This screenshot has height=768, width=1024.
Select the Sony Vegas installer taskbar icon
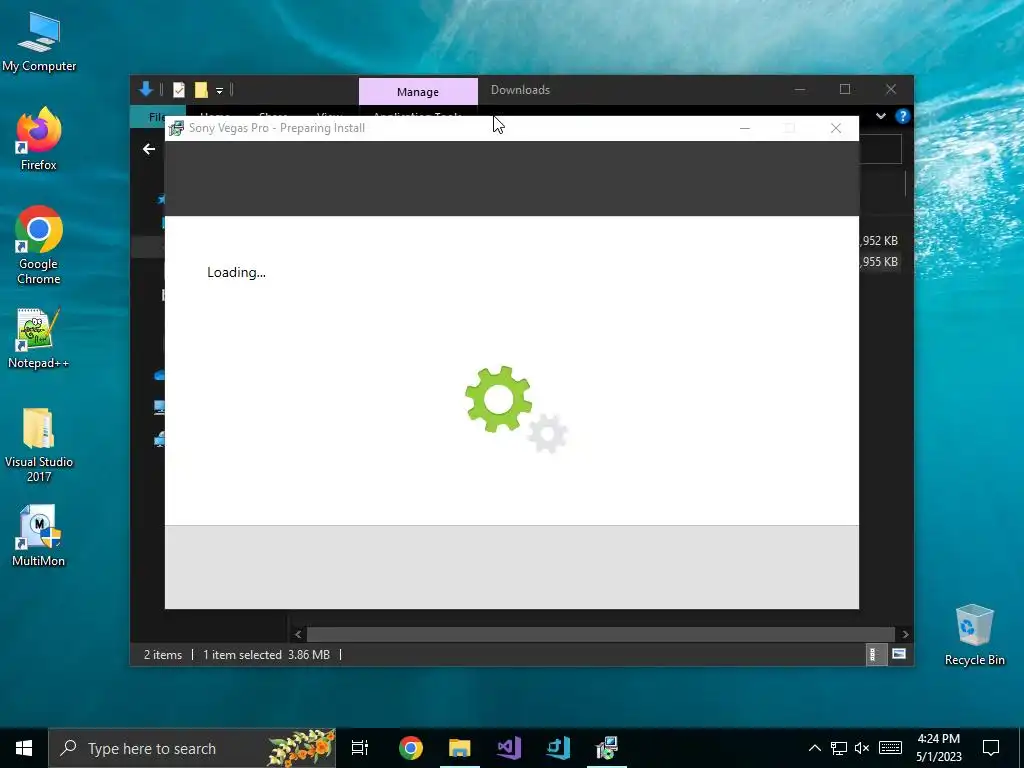[x=607, y=748]
